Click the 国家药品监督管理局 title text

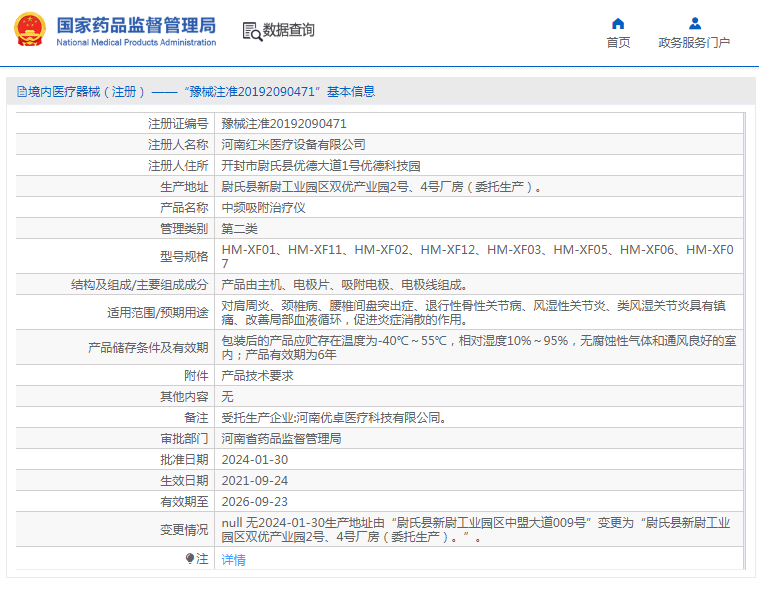[x=136, y=25]
